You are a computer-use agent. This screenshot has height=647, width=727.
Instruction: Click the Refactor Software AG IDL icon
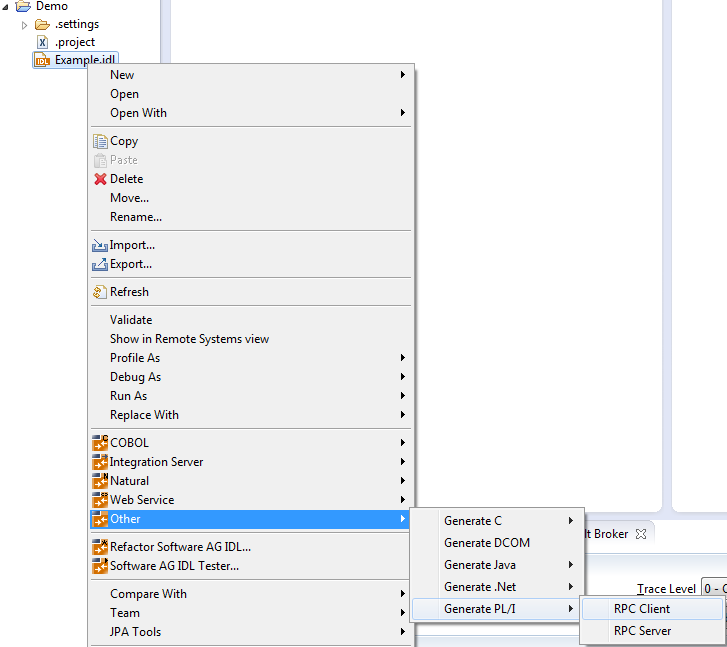coord(100,547)
